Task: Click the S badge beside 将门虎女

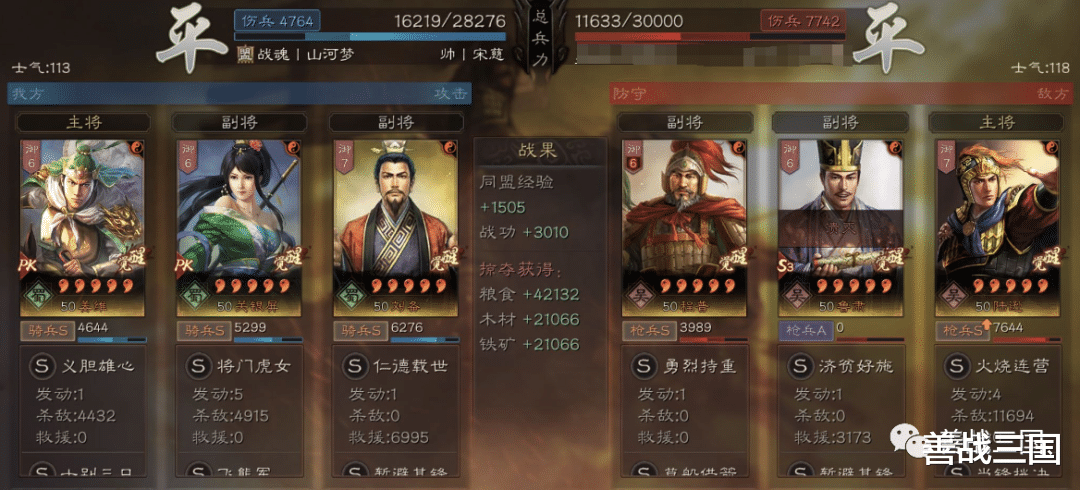Action: (198, 367)
